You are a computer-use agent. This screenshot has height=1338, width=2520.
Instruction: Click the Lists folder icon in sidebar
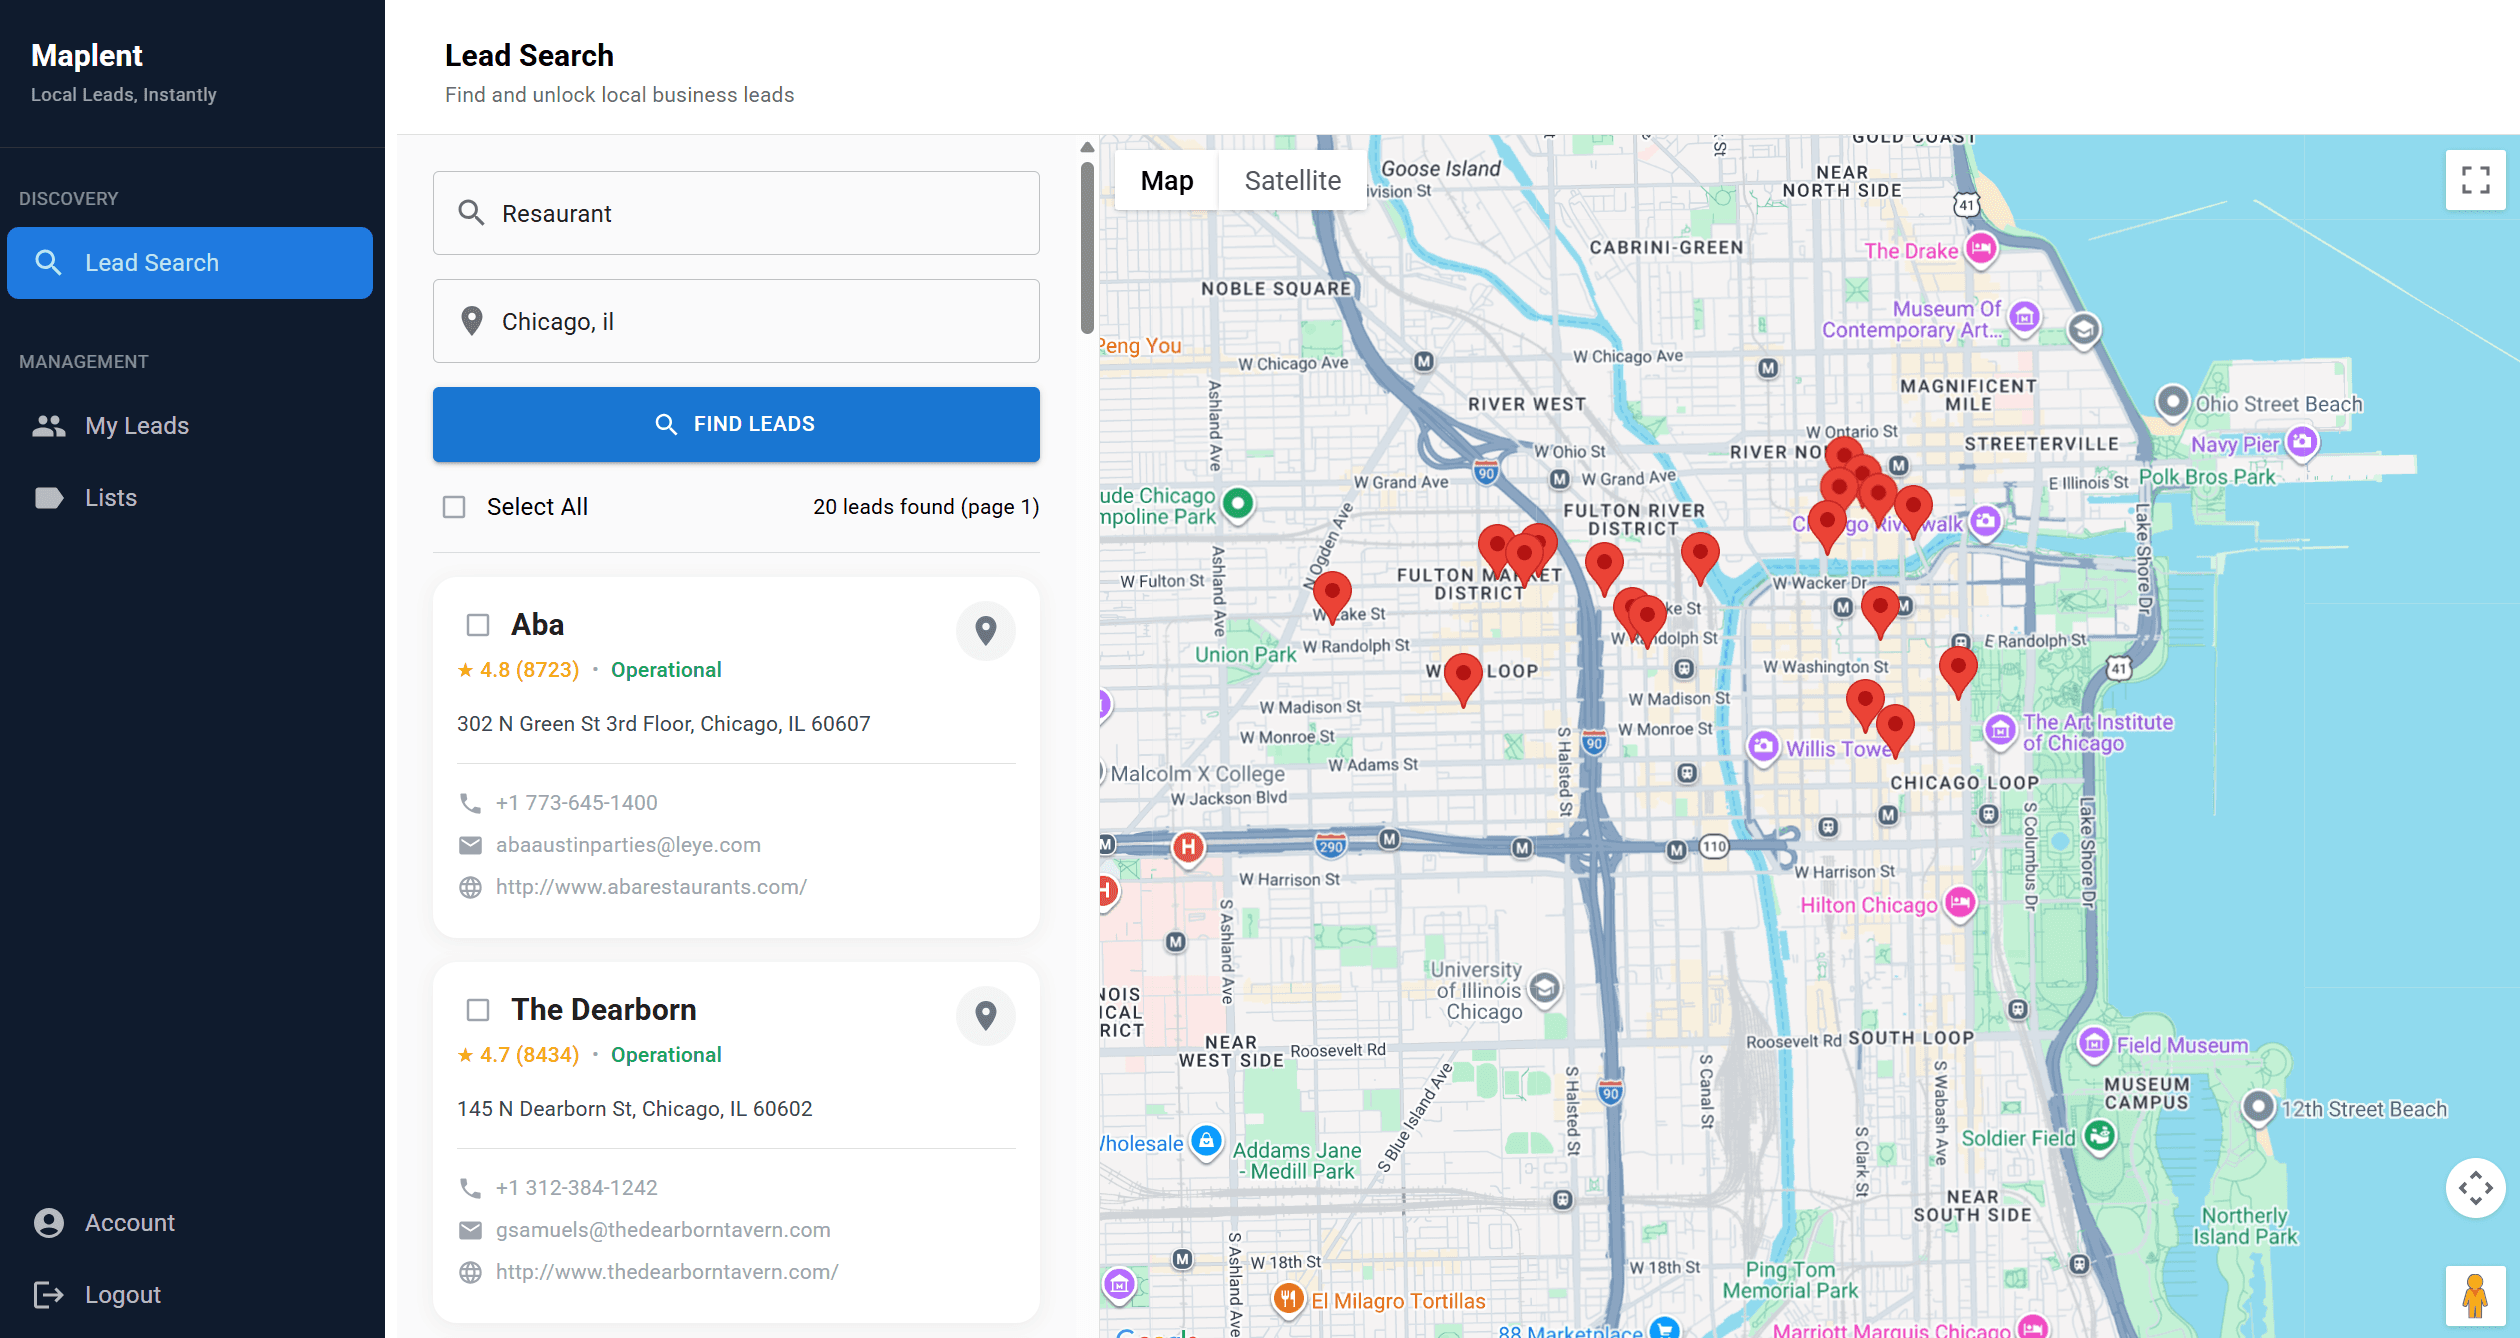coord(48,497)
